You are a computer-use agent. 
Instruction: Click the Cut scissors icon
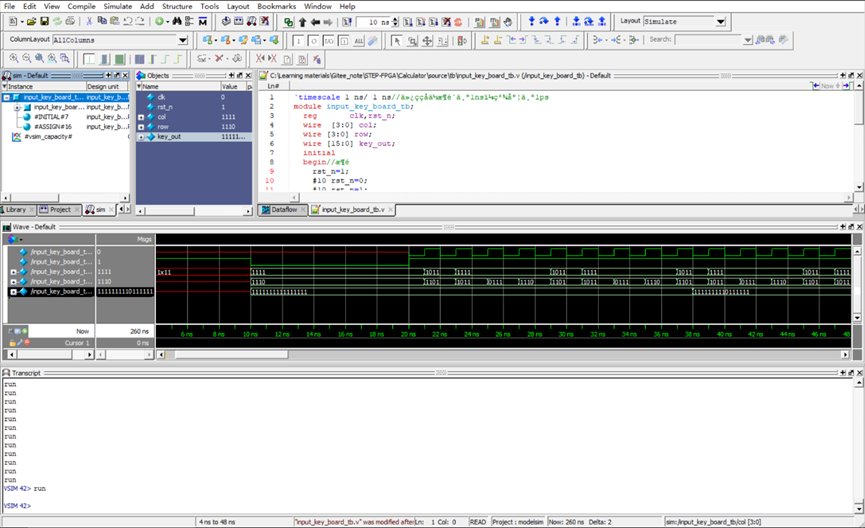tap(89, 22)
